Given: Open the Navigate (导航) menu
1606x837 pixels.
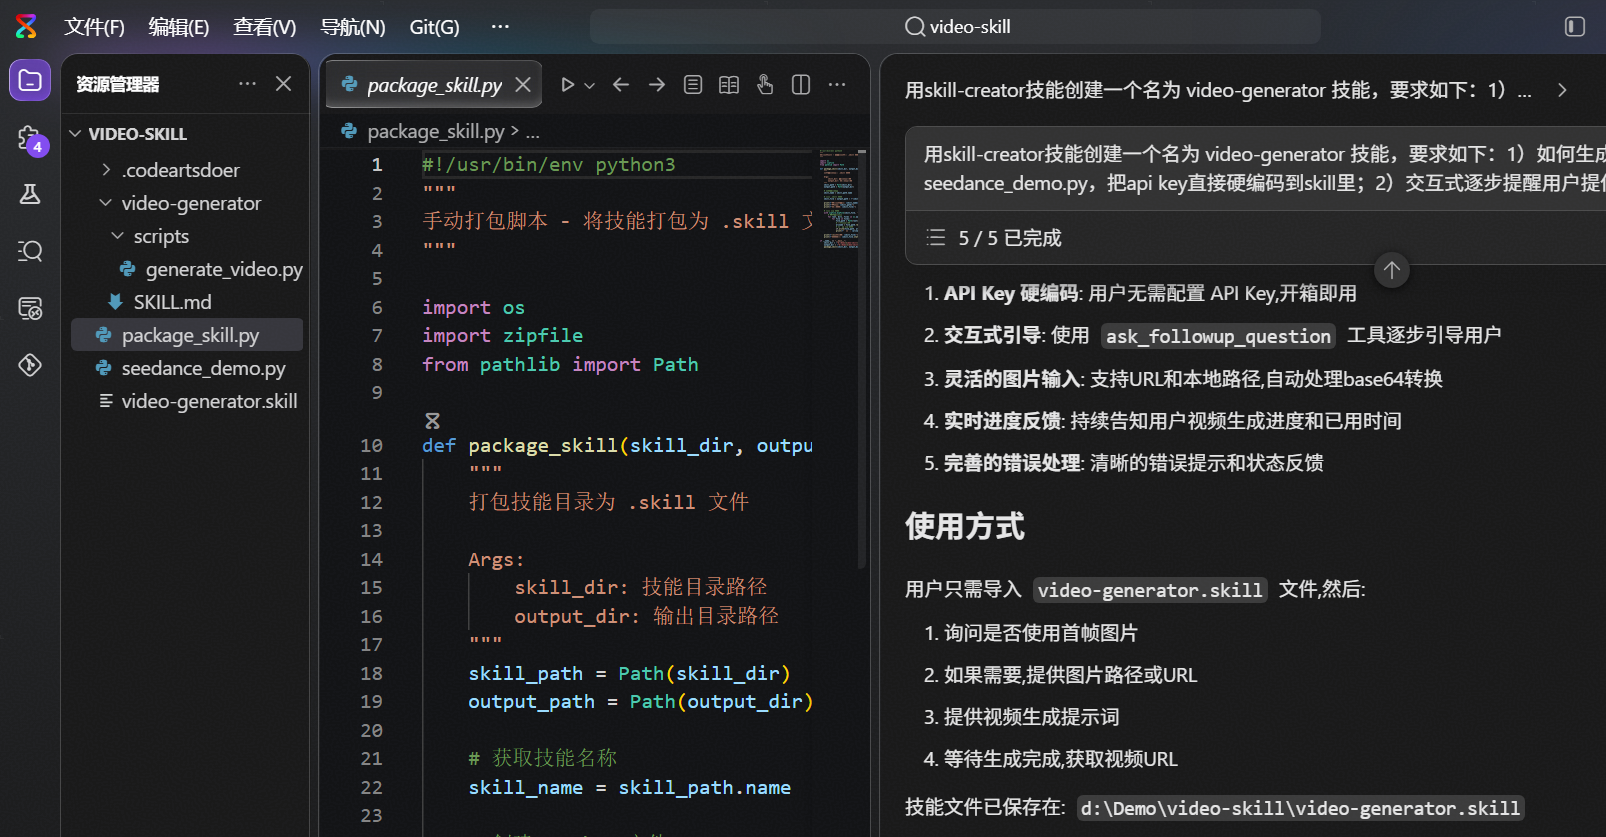Looking at the screenshot, I should (353, 27).
